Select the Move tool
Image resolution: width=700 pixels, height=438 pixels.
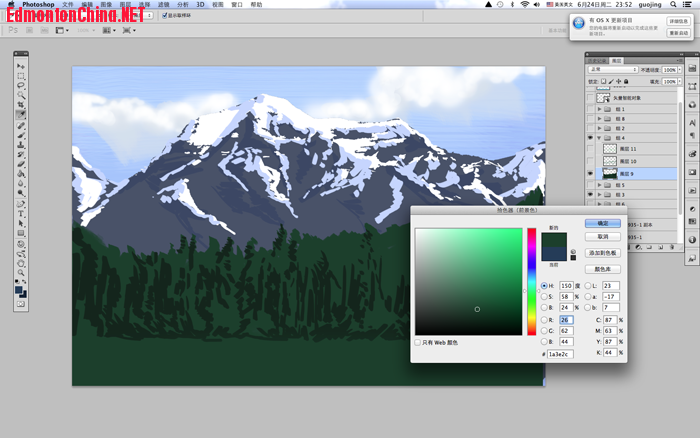tap(21, 67)
